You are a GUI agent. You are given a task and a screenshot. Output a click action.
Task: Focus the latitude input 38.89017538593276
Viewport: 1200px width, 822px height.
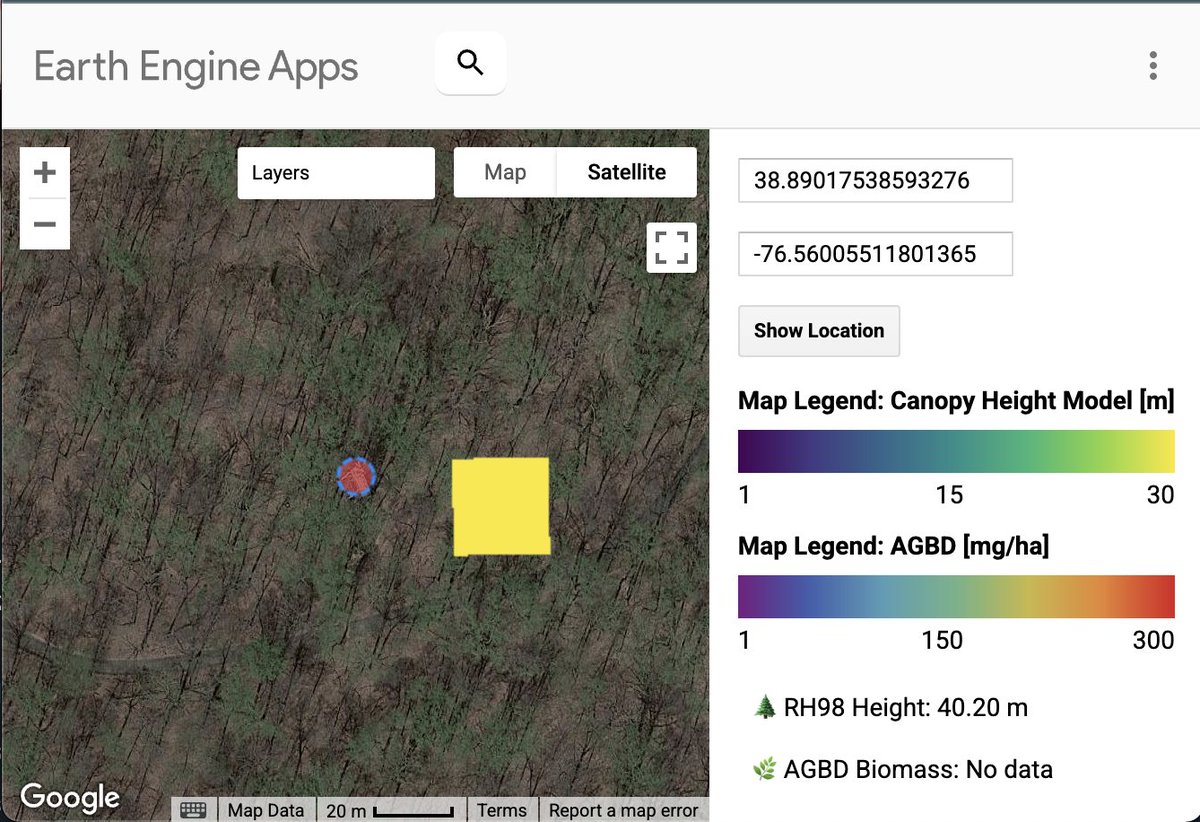875,181
